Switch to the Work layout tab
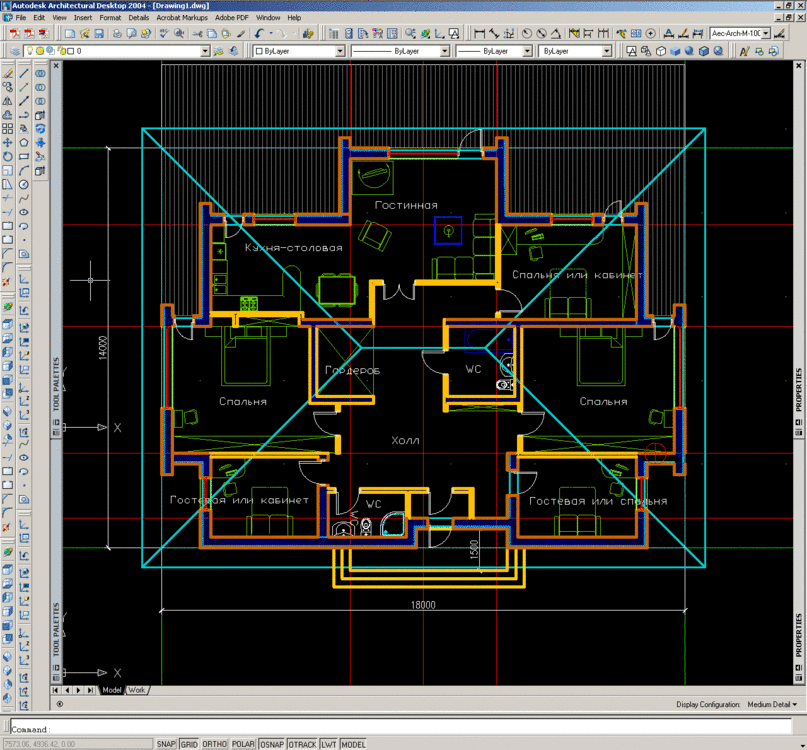Viewport: 807px width, 750px height. 137,689
